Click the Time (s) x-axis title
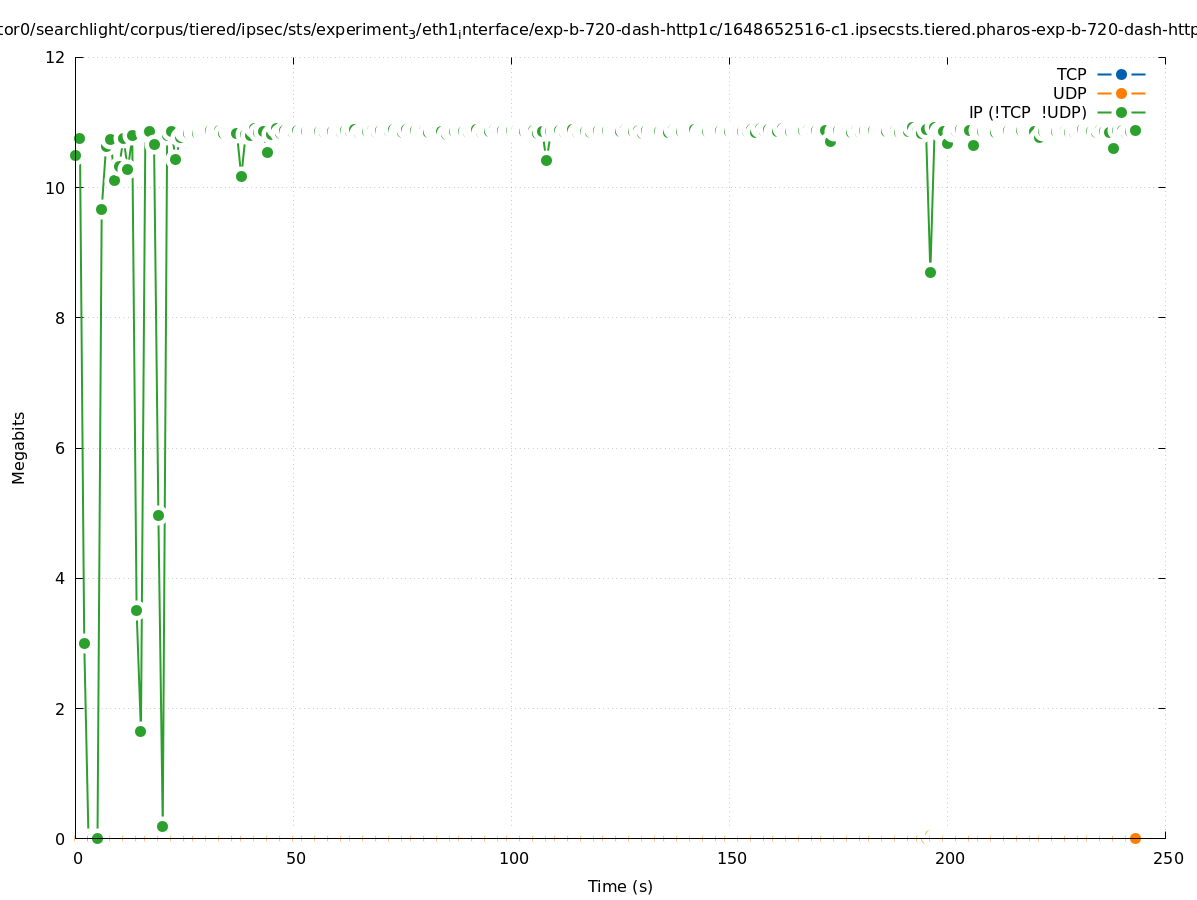The height and width of the screenshot is (900, 1197). coord(620,886)
